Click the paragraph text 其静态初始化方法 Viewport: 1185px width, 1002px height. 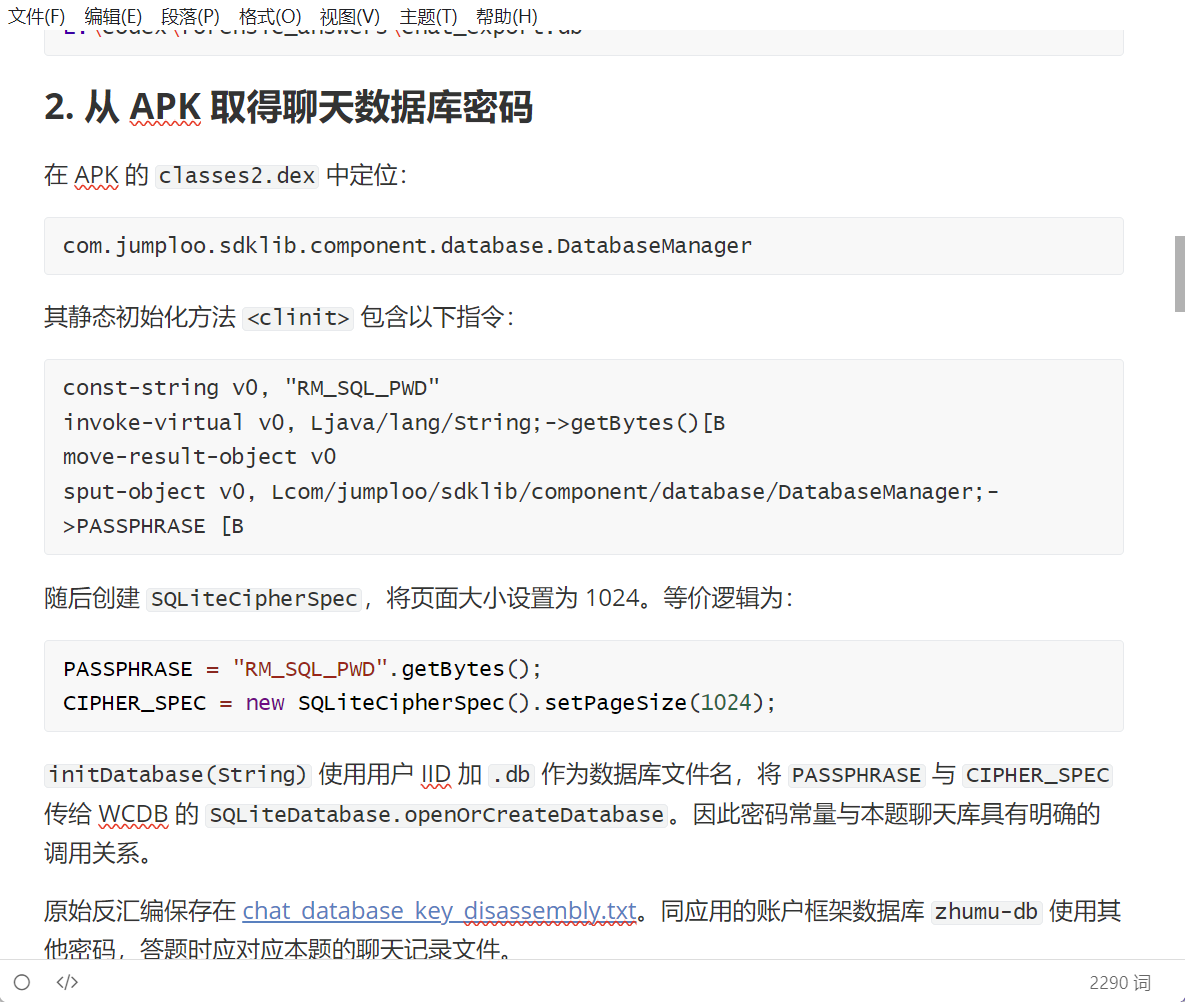[x=140, y=317]
